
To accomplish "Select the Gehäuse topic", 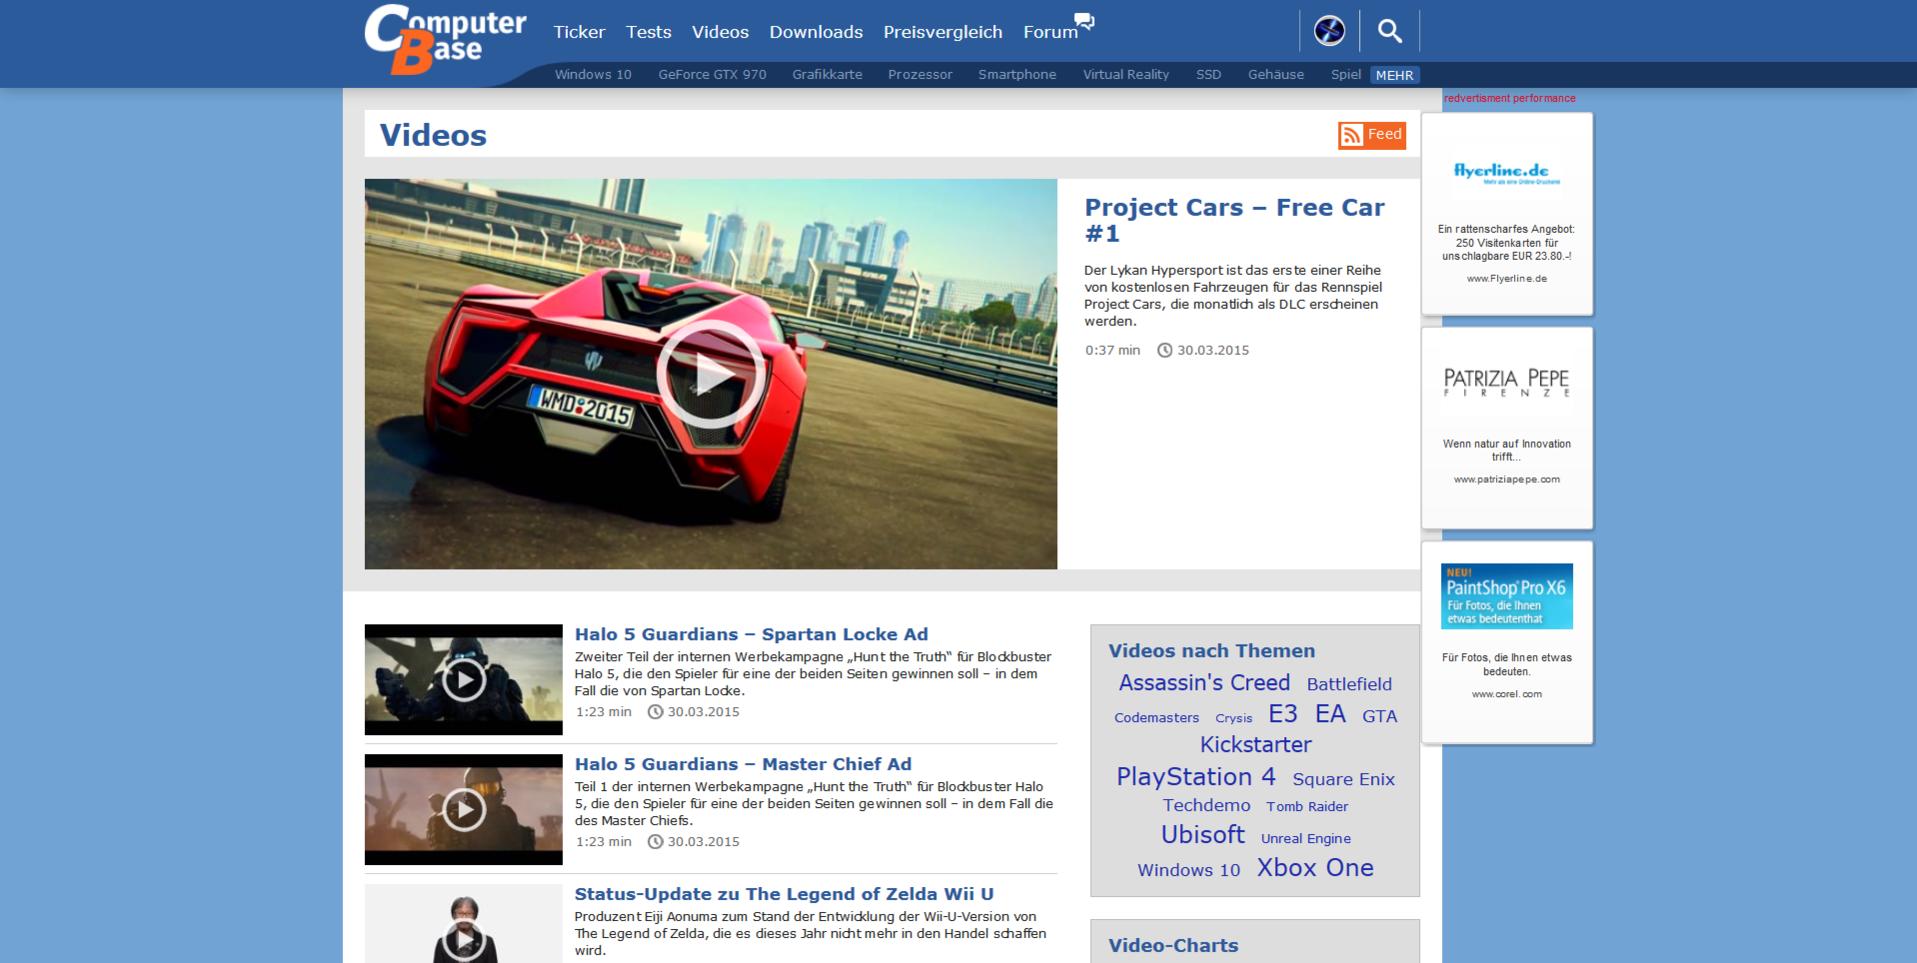I will click(1276, 75).
